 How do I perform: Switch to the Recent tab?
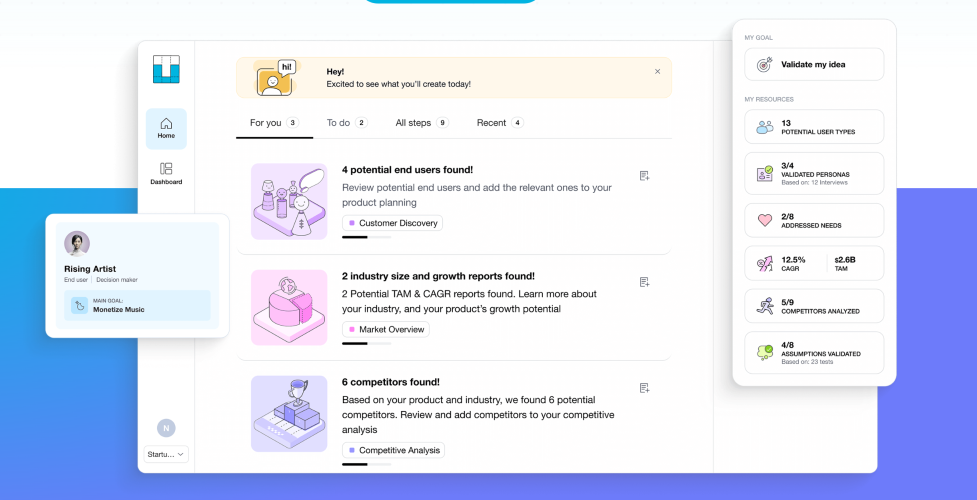pos(500,123)
